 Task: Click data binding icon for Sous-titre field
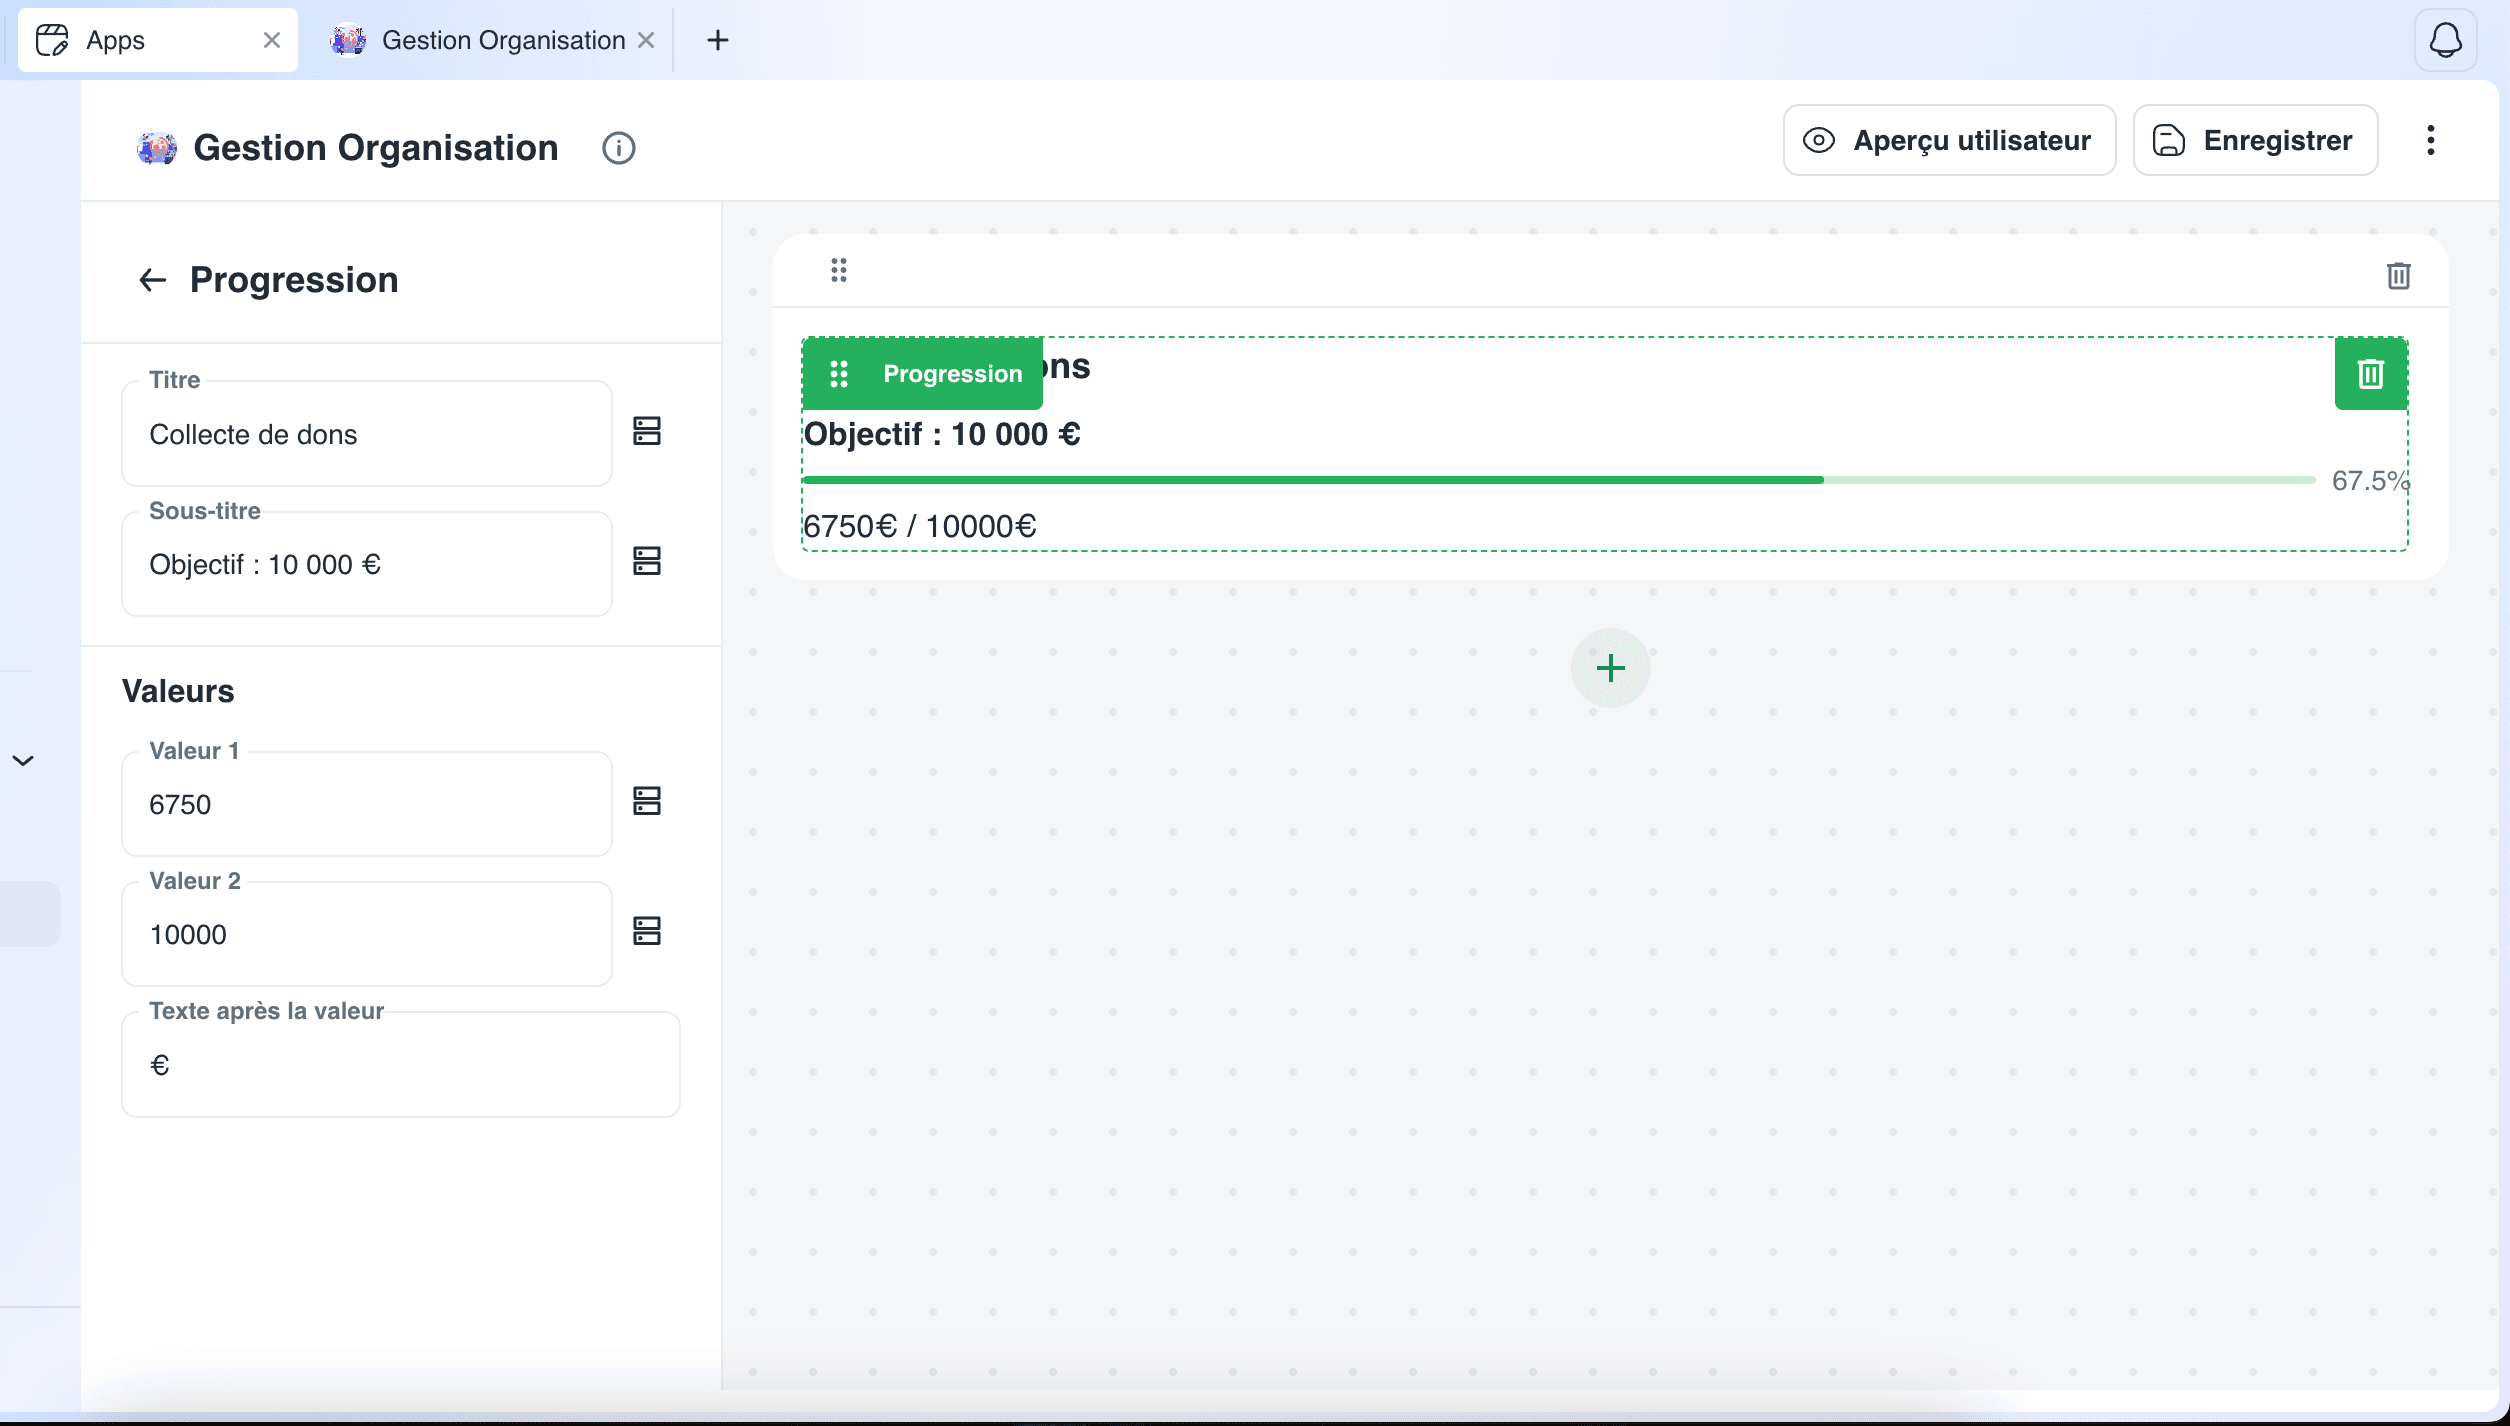coord(647,561)
